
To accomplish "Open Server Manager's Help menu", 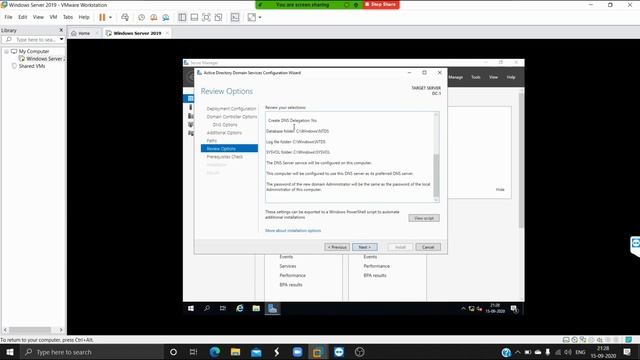I will (511, 77).
